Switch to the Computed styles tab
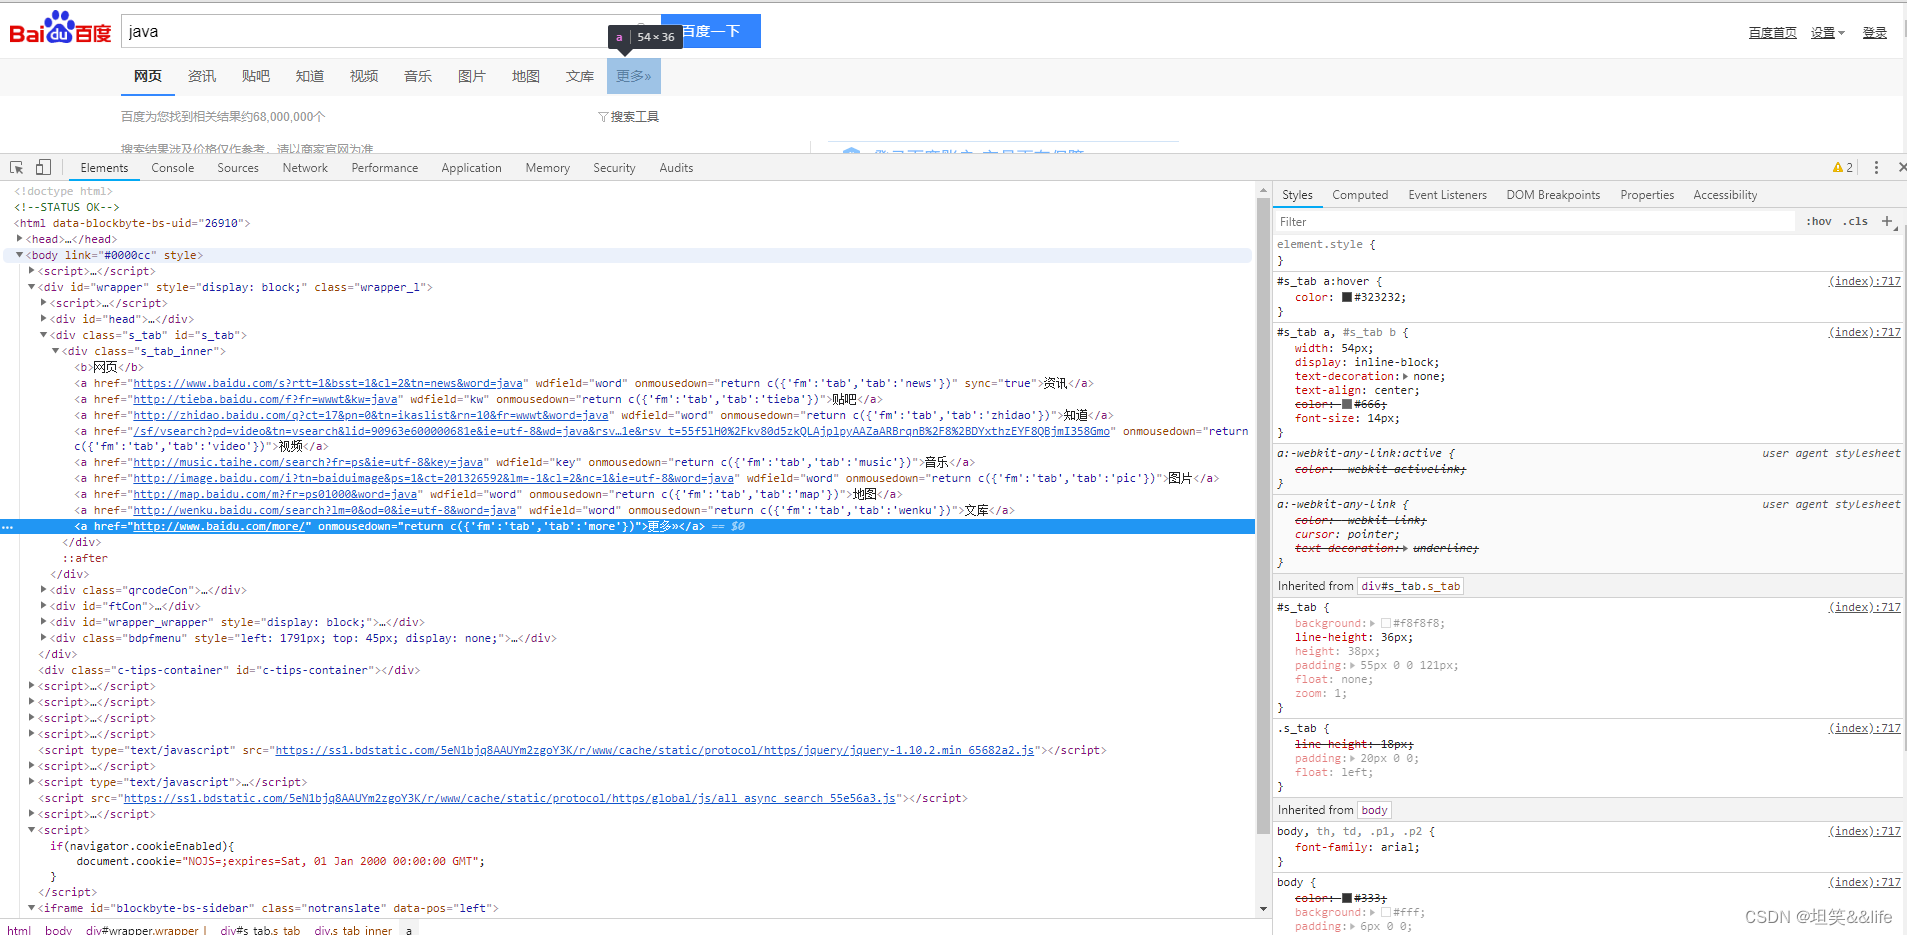Screen dimensions: 1907x935 (1360, 195)
